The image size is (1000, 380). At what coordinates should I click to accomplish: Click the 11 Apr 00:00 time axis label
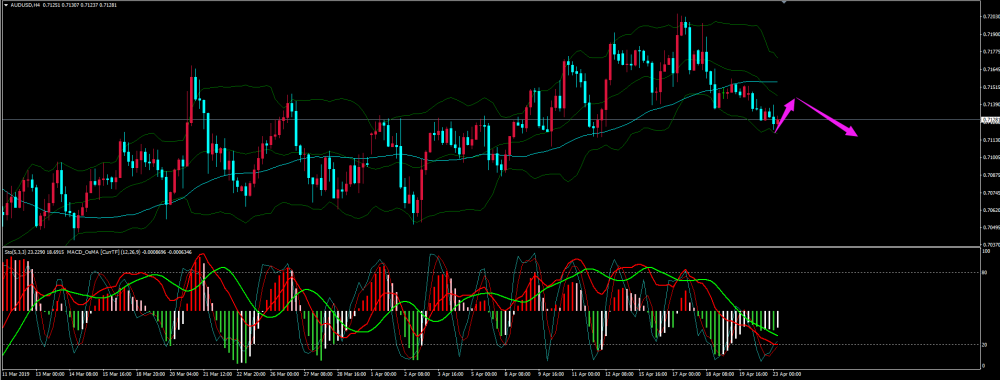(x=586, y=374)
